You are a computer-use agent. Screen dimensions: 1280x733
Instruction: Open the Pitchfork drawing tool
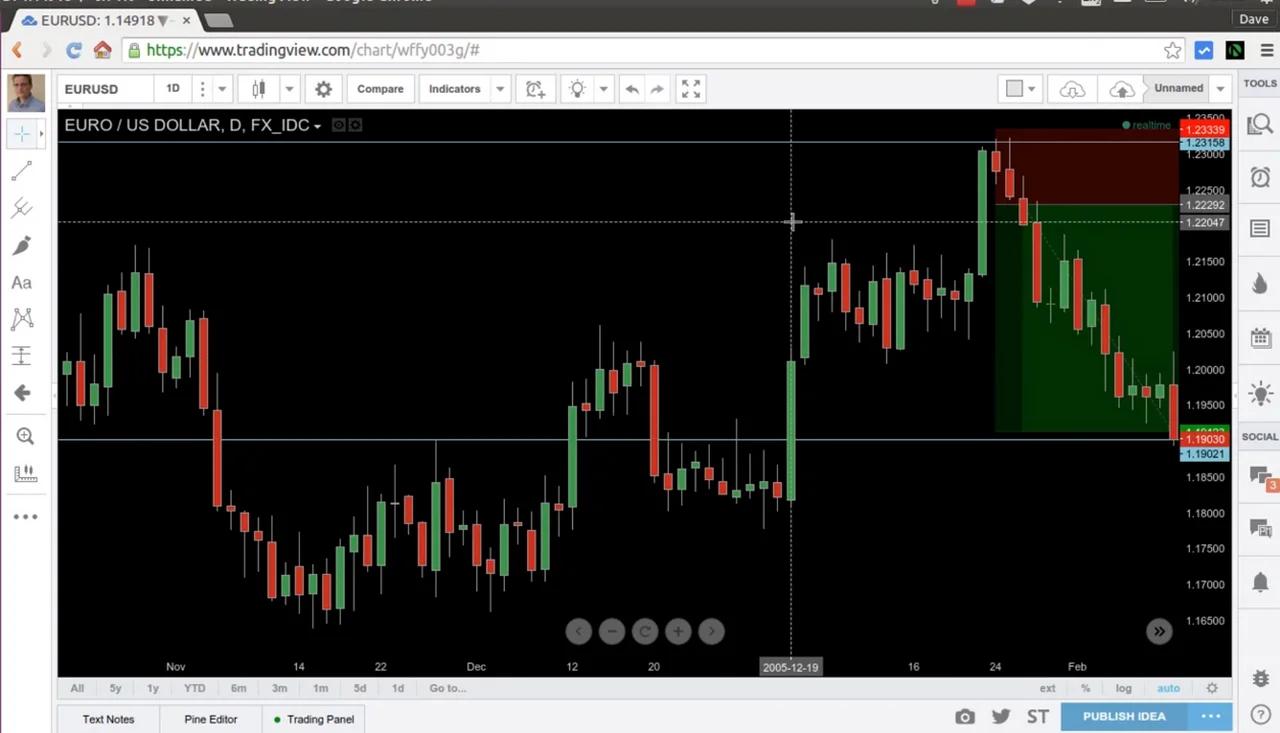coord(22,208)
